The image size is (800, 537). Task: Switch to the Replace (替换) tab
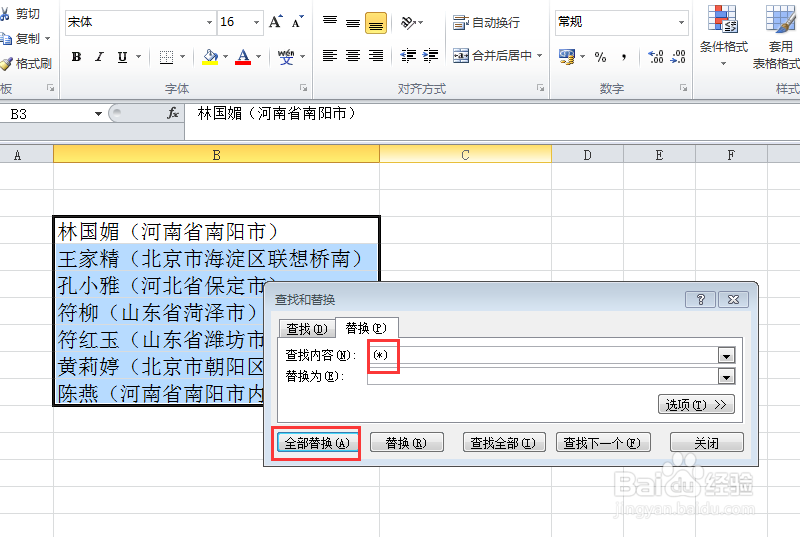366,328
